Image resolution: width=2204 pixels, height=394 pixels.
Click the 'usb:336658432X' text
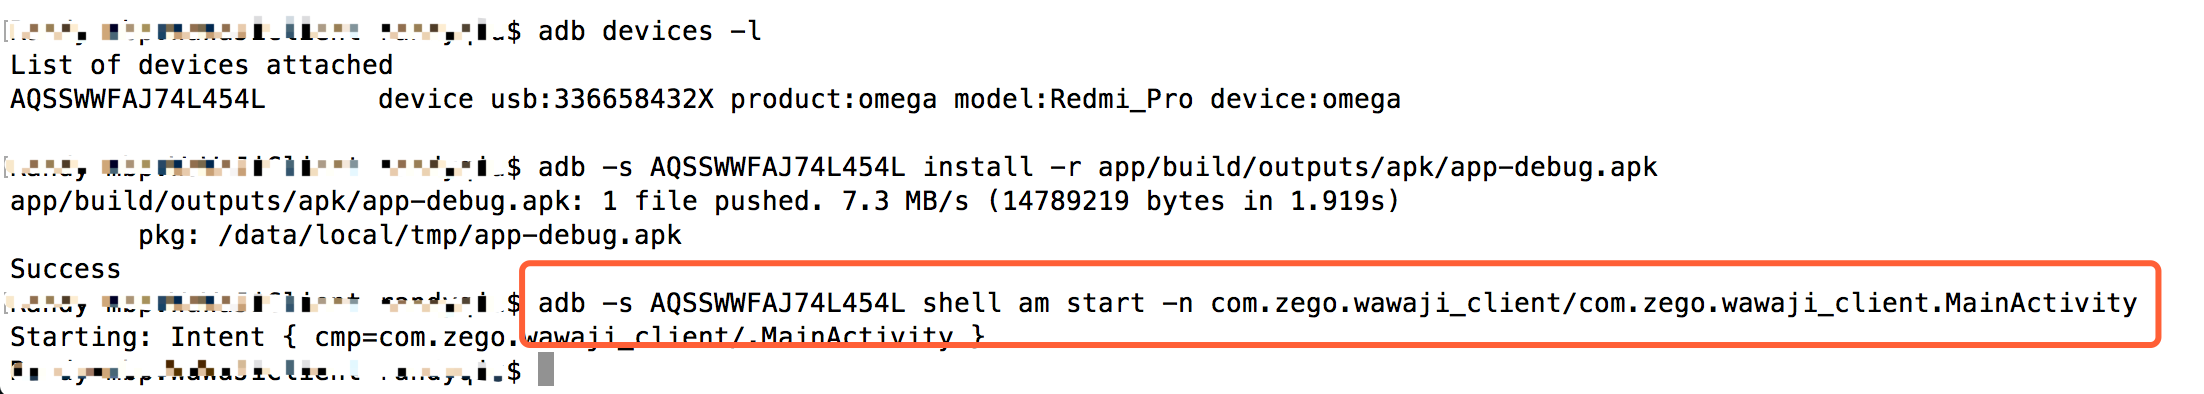(602, 99)
